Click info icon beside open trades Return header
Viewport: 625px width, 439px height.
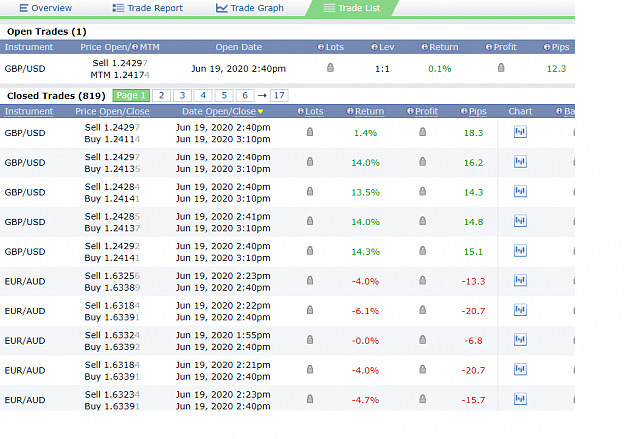[425, 47]
